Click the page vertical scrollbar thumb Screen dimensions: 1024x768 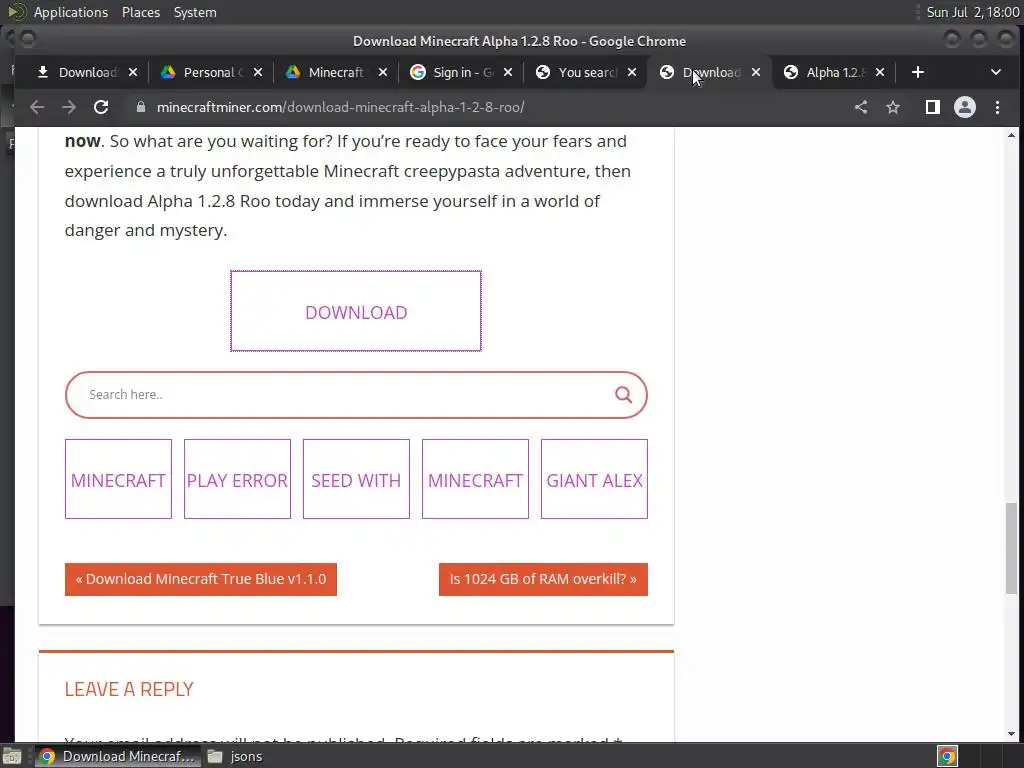pos(1011,548)
